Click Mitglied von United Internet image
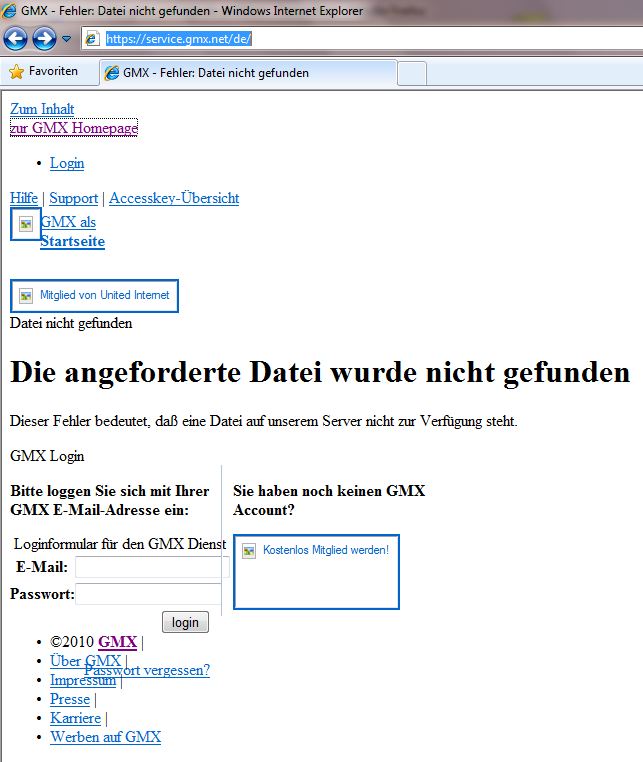The width and height of the screenshot is (643, 762). 94,295
